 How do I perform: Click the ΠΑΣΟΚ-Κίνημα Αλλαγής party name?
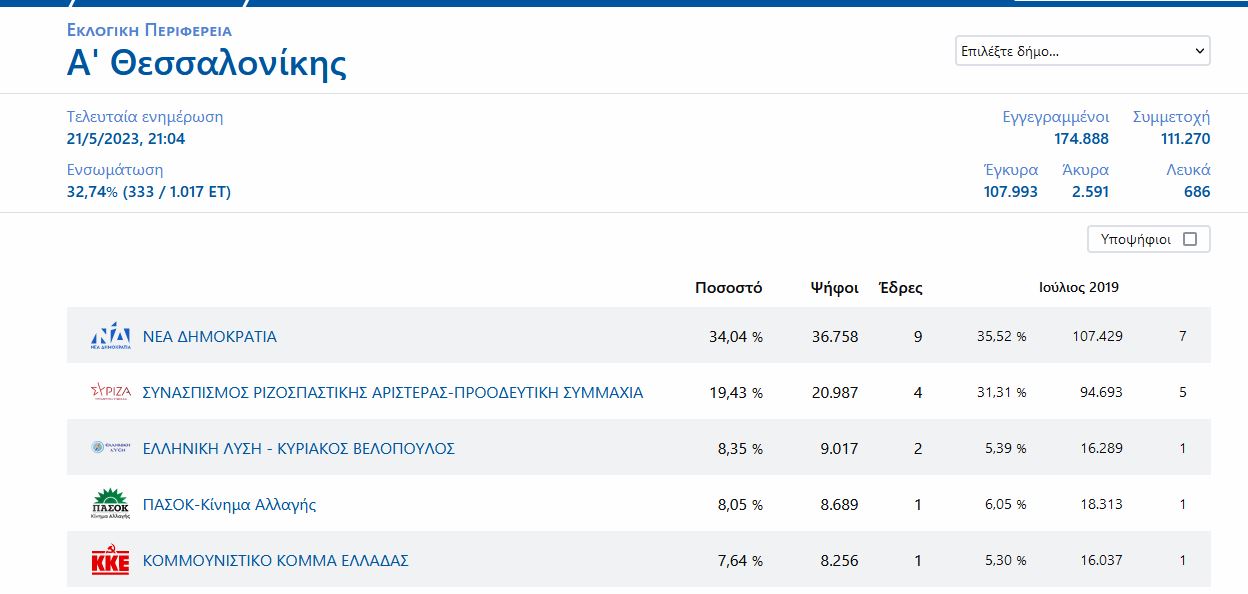(x=230, y=505)
